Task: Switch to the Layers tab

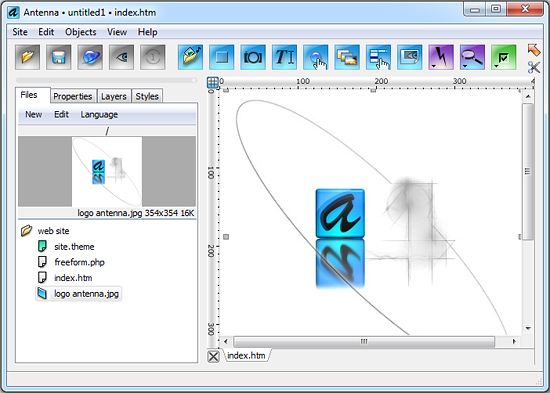Action: (114, 96)
